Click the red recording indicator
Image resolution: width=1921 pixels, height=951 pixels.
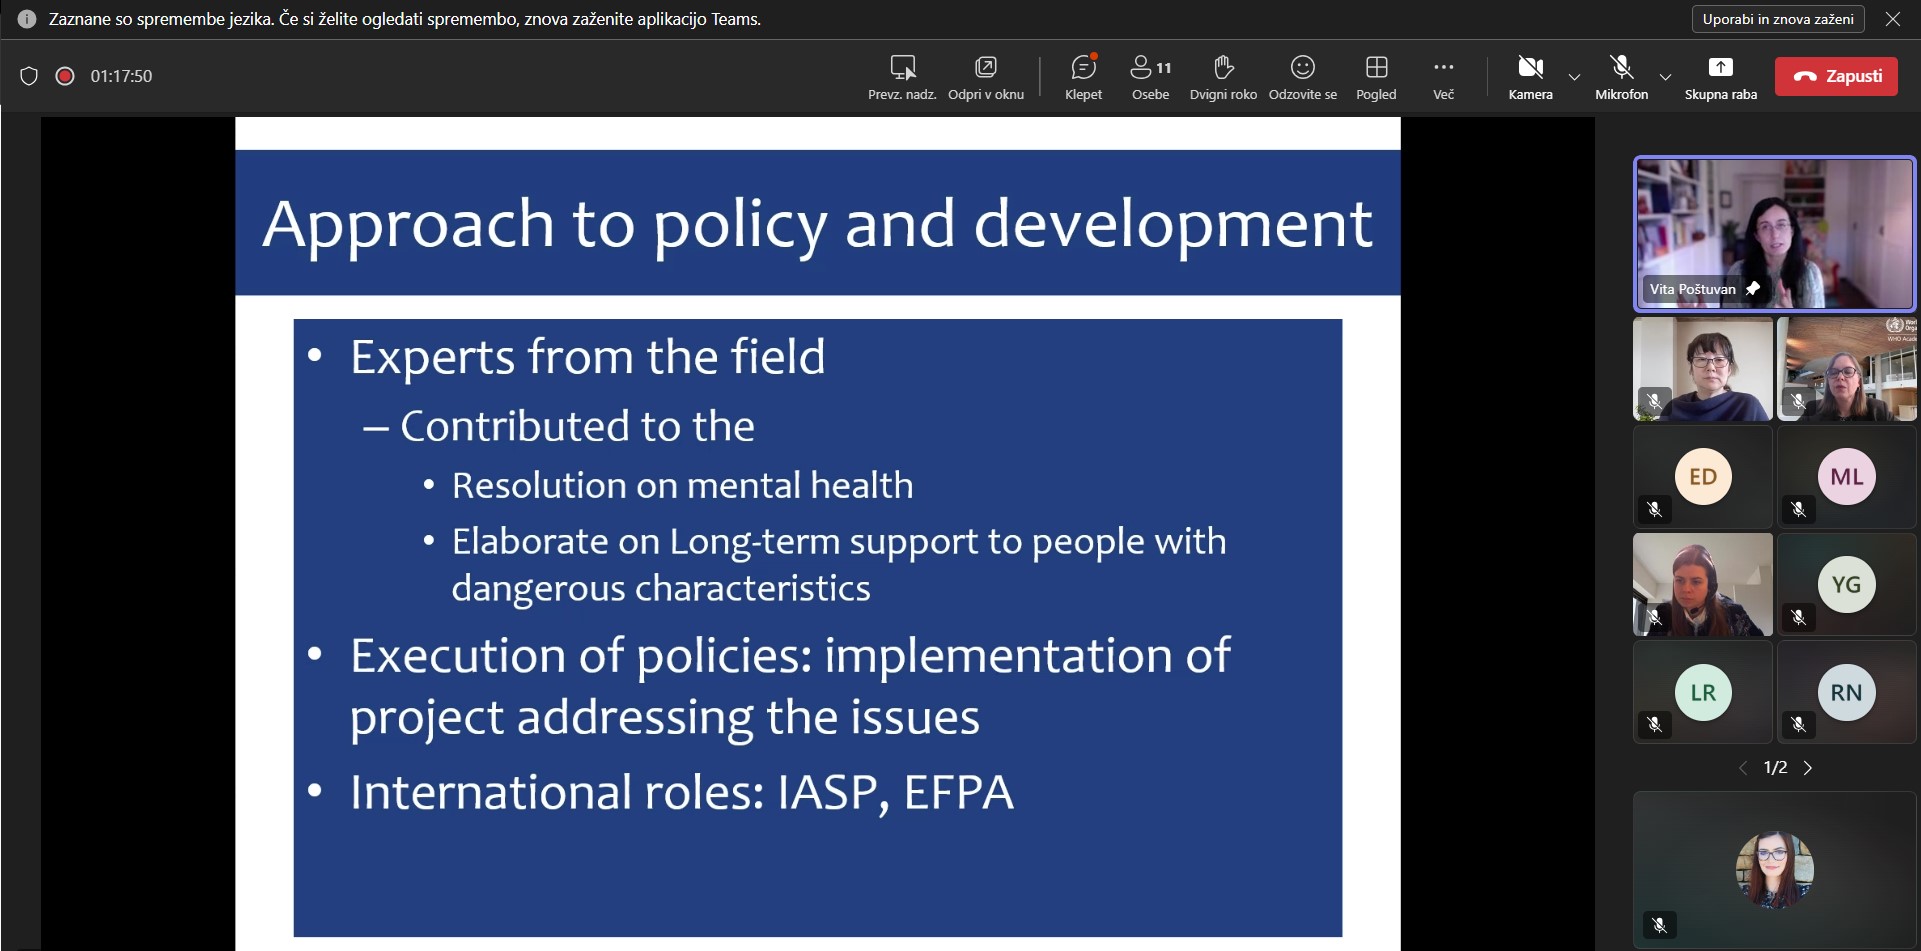[65, 76]
